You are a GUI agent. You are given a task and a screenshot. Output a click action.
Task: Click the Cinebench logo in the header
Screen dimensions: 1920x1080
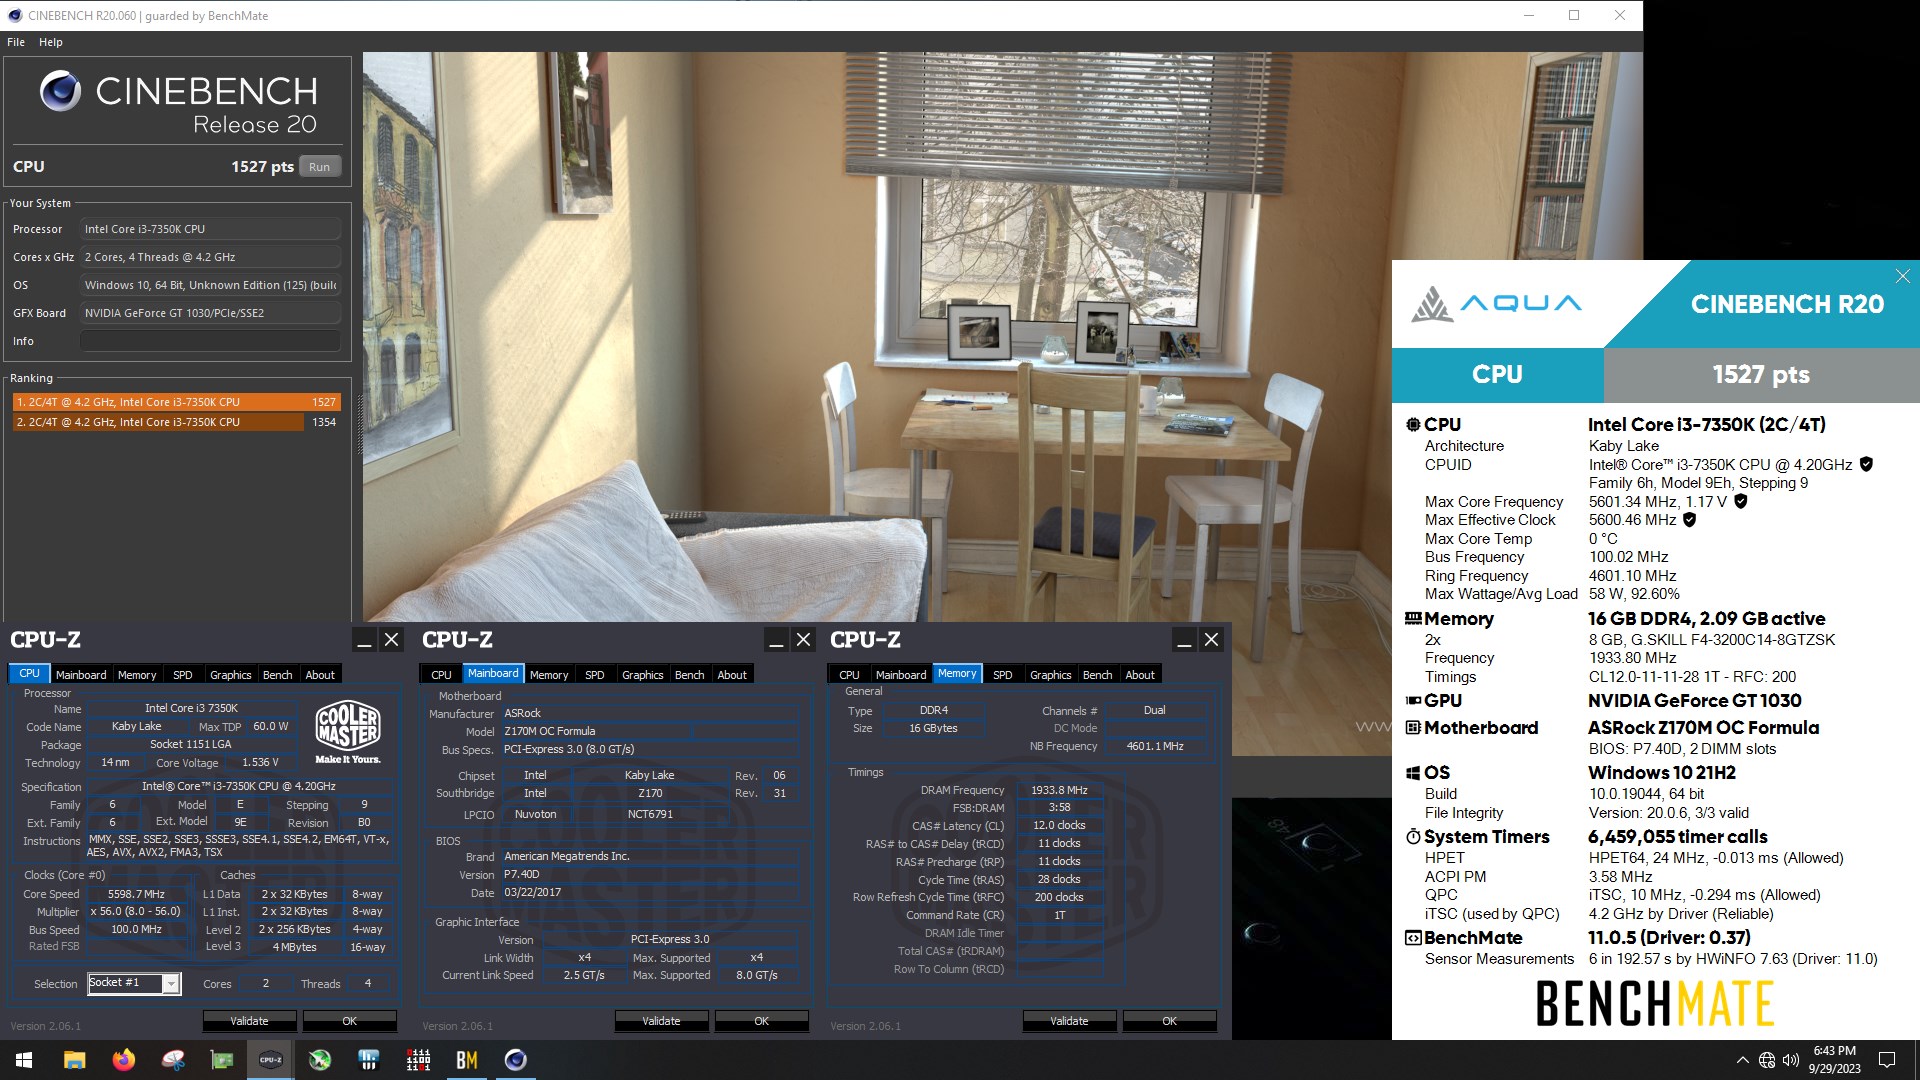click(x=60, y=91)
